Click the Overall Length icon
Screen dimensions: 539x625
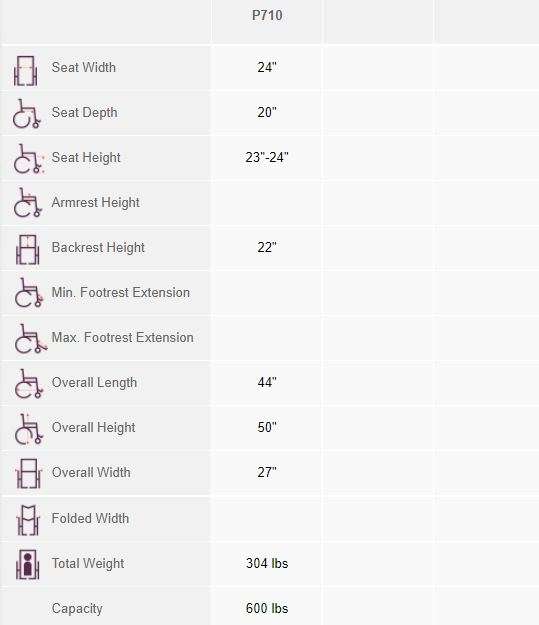[28, 383]
